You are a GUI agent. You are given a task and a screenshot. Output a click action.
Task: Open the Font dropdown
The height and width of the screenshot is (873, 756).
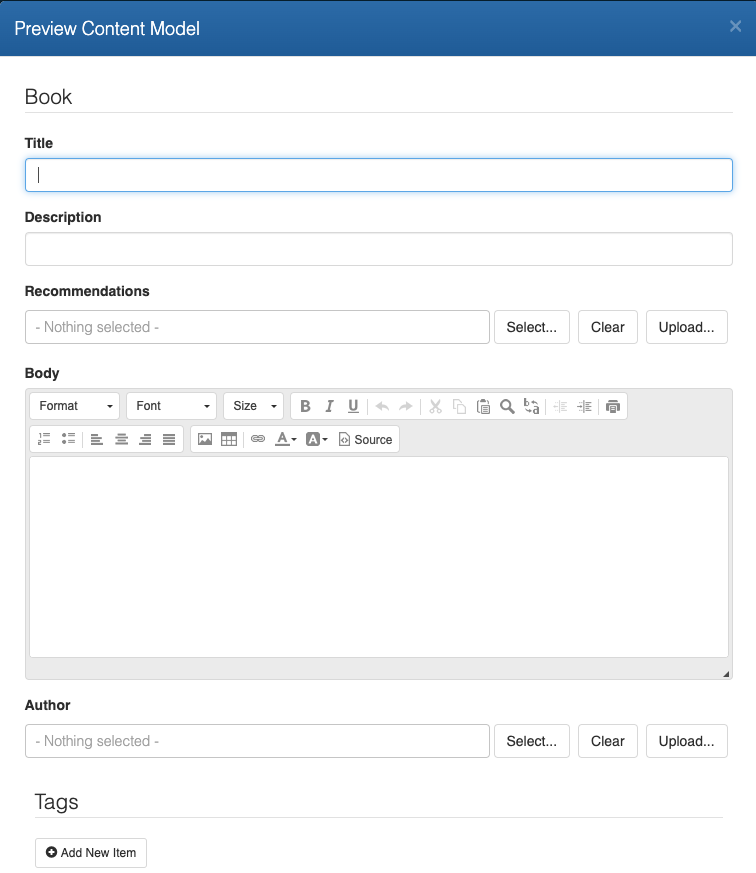171,406
